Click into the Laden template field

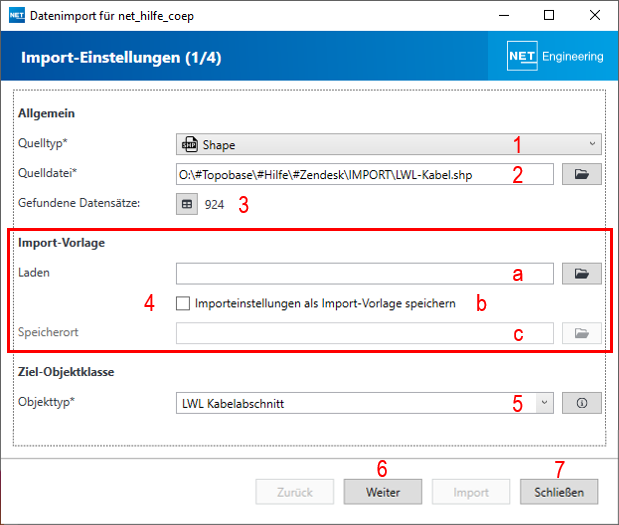pyautogui.click(x=365, y=274)
